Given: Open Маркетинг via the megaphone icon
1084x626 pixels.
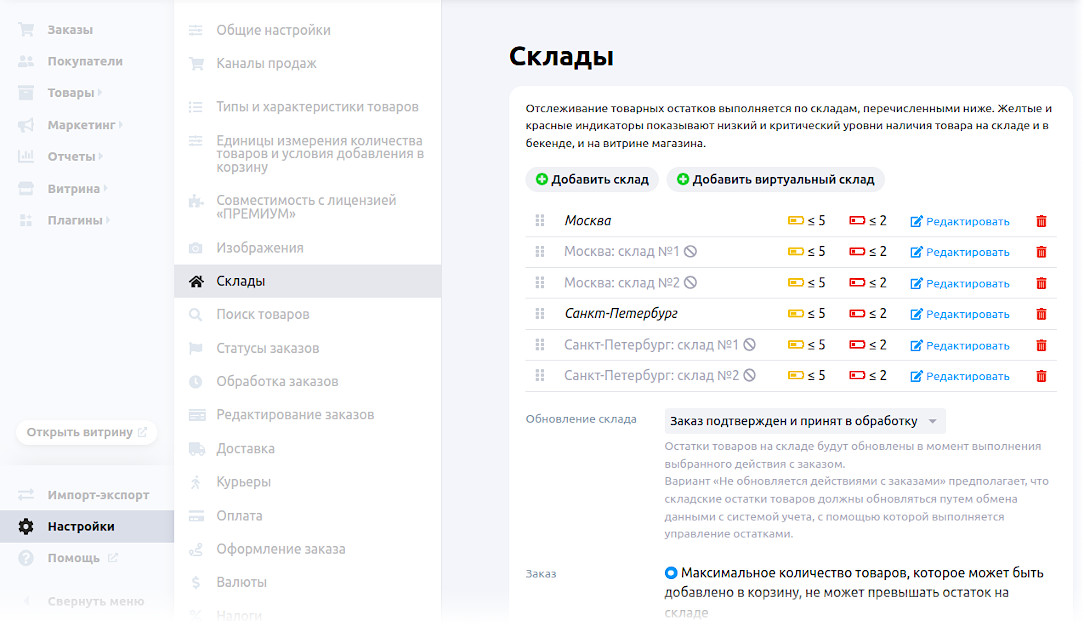Looking at the screenshot, I should pos(25,125).
